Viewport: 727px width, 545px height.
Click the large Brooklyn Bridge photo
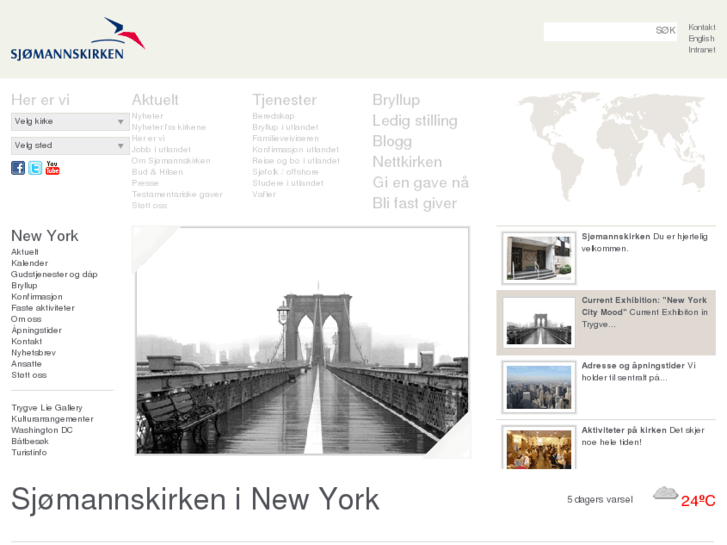(302, 341)
